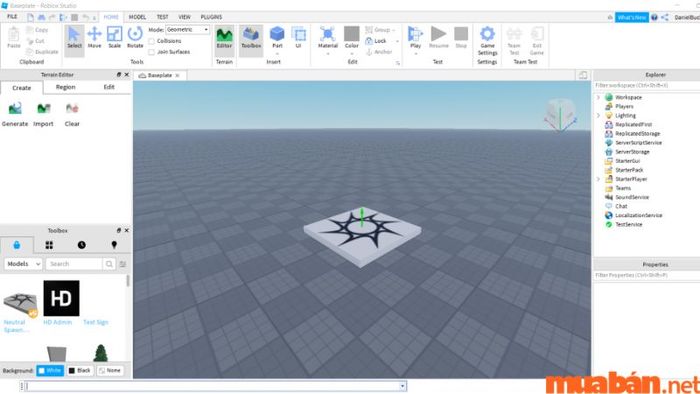Open Game Settings
700x394 pixels.
coord(487,40)
